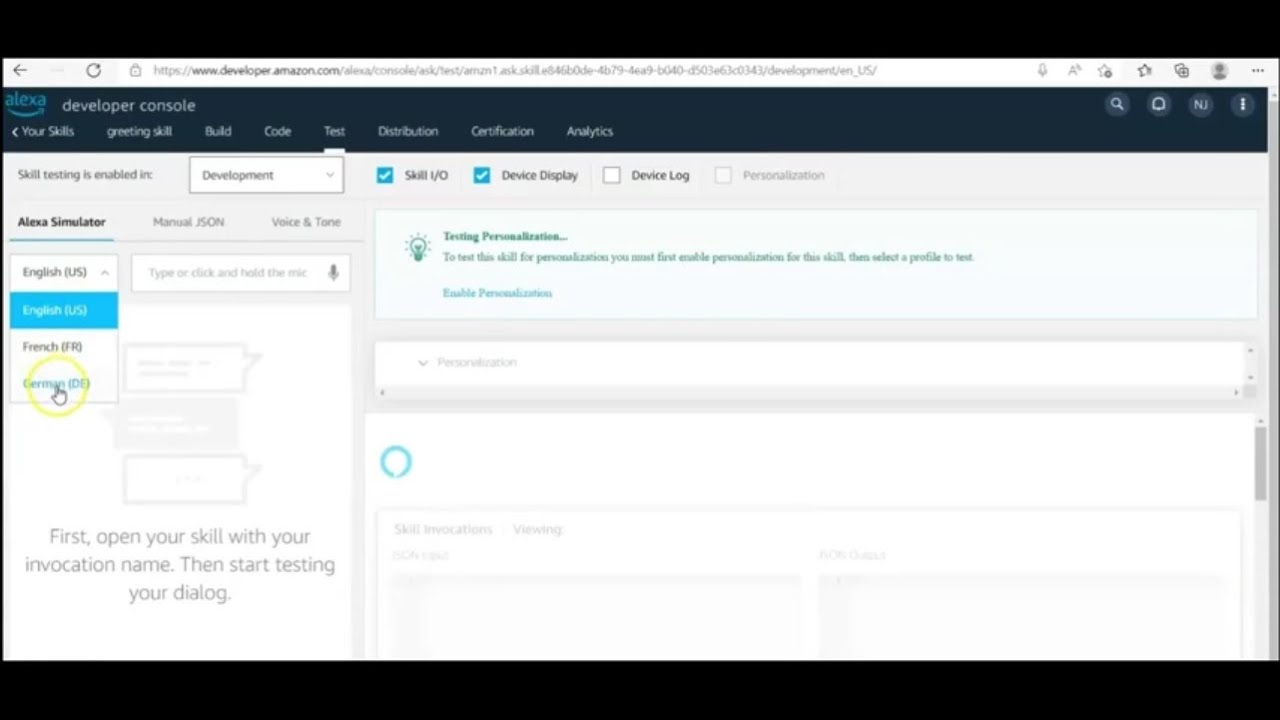Select Alexa Simulator tab

click(x=61, y=222)
